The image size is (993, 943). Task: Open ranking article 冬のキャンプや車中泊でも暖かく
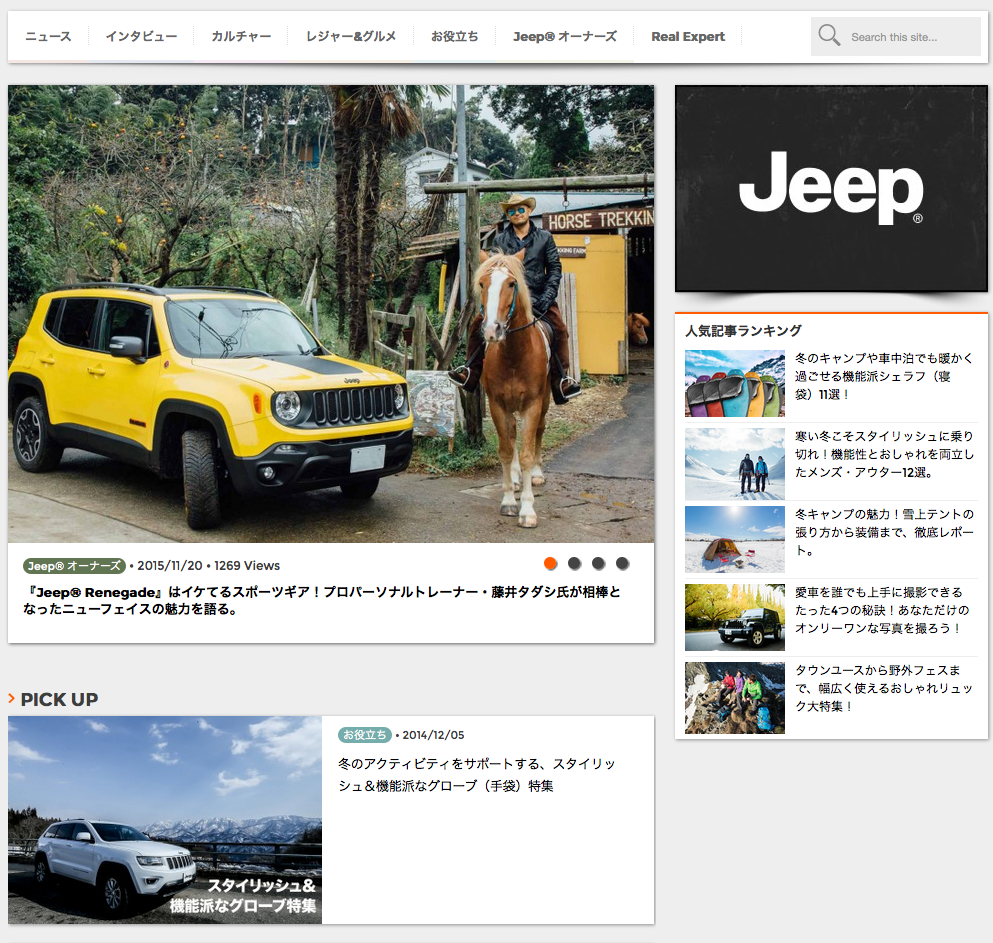(884, 376)
